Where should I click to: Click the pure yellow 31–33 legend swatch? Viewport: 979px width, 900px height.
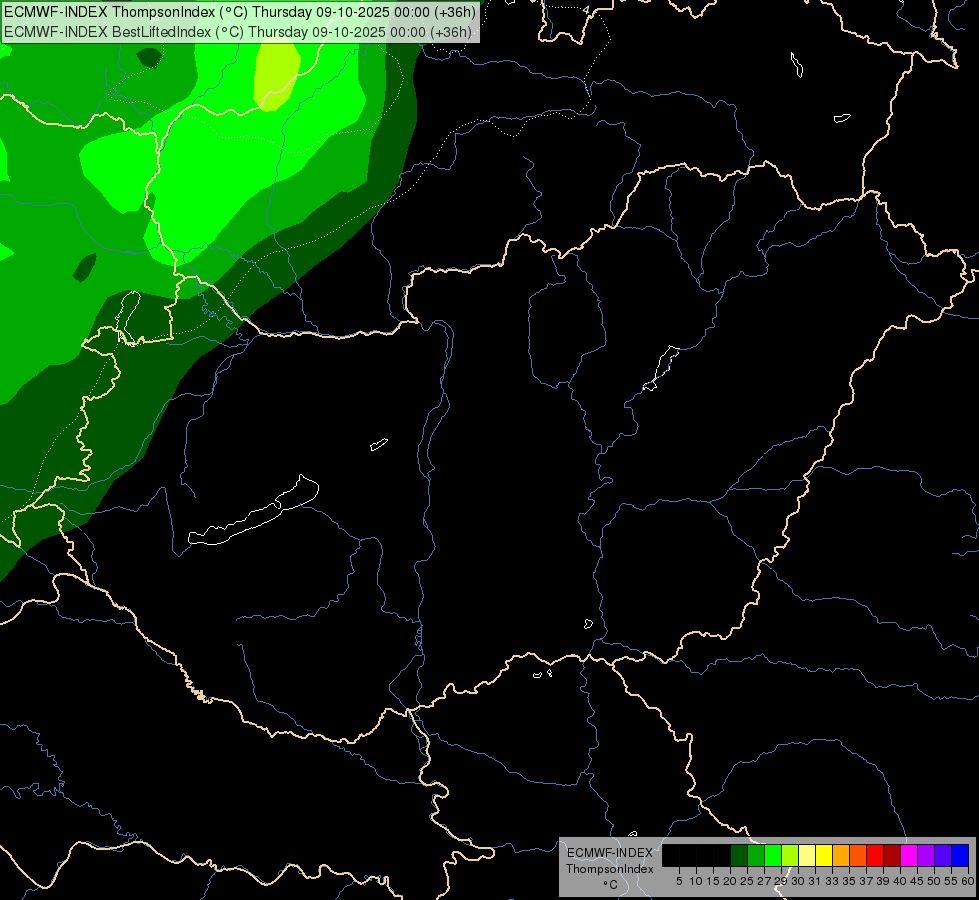(x=824, y=855)
